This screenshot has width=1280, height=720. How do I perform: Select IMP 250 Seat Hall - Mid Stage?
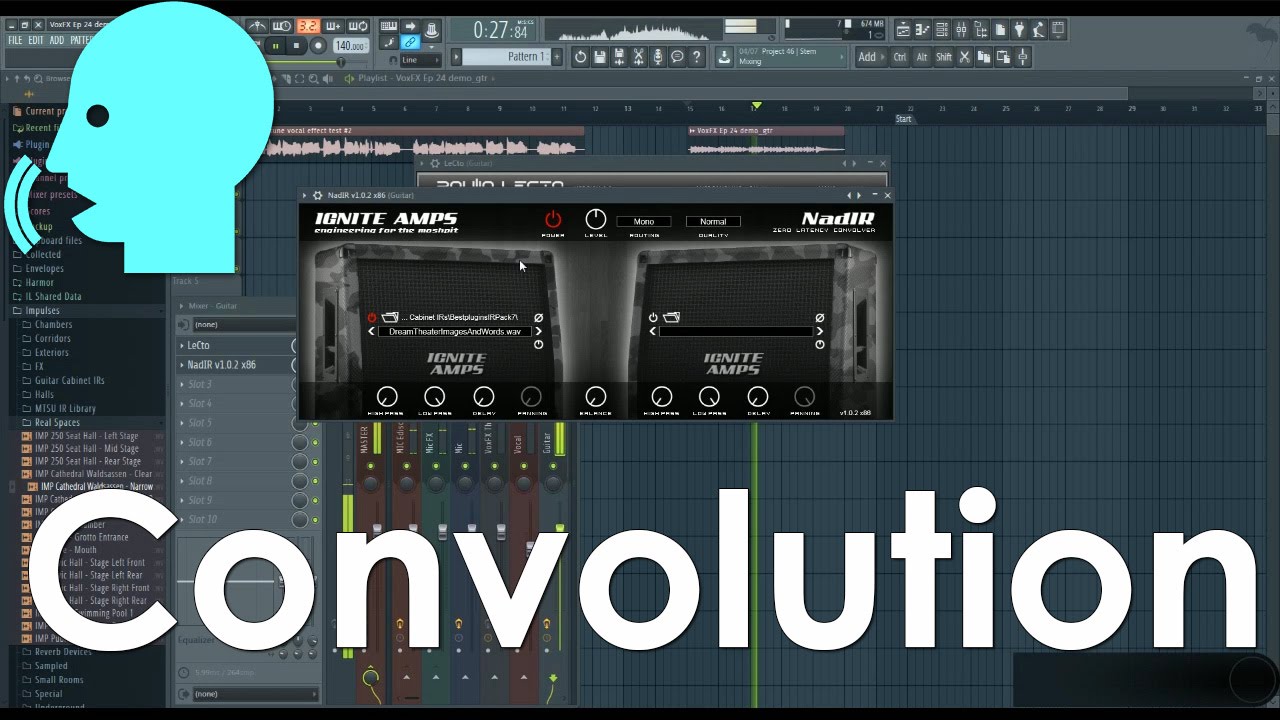click(87, 449)
